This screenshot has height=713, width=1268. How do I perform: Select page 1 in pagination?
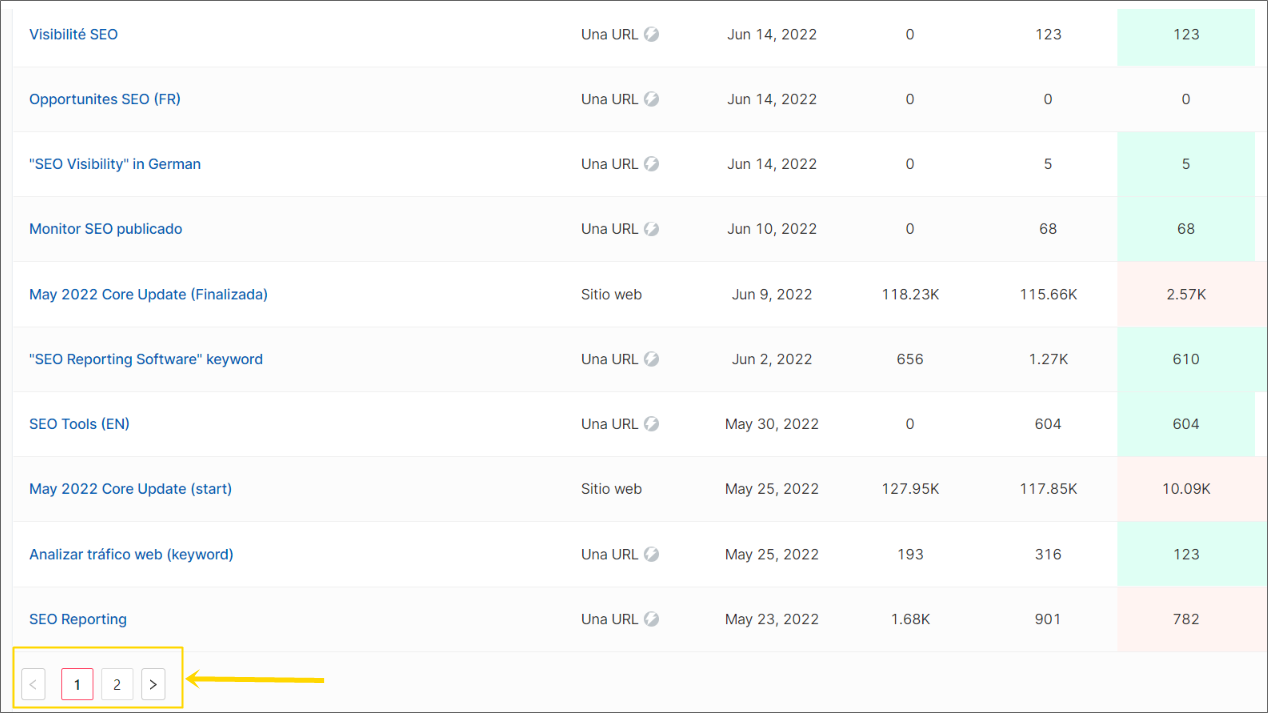tap(77, 685)
